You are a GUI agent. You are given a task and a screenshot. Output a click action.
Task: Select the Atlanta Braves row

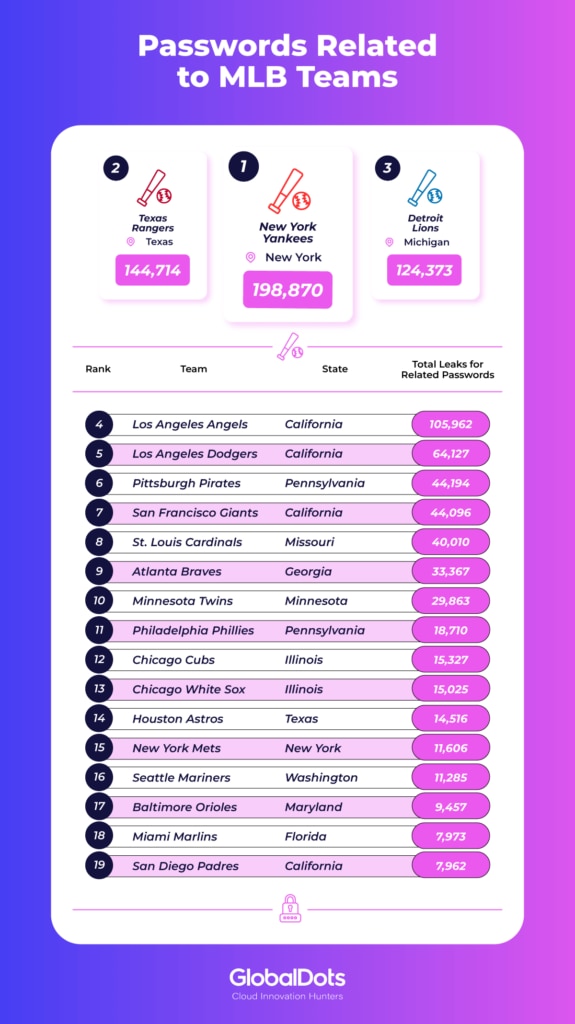tap(288, 571)
